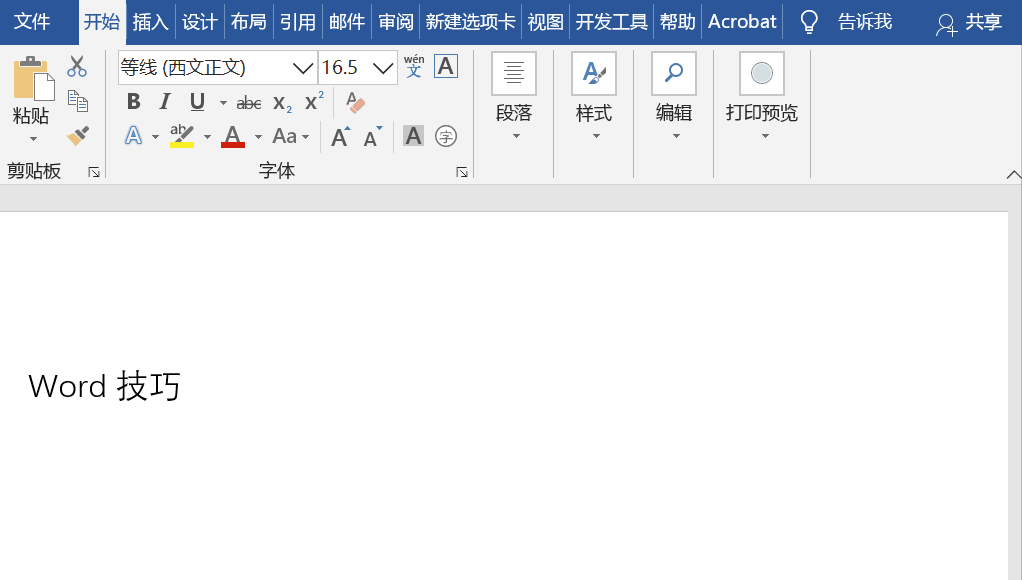Collapse the ribbon with chevron

tap(1014, 174)
